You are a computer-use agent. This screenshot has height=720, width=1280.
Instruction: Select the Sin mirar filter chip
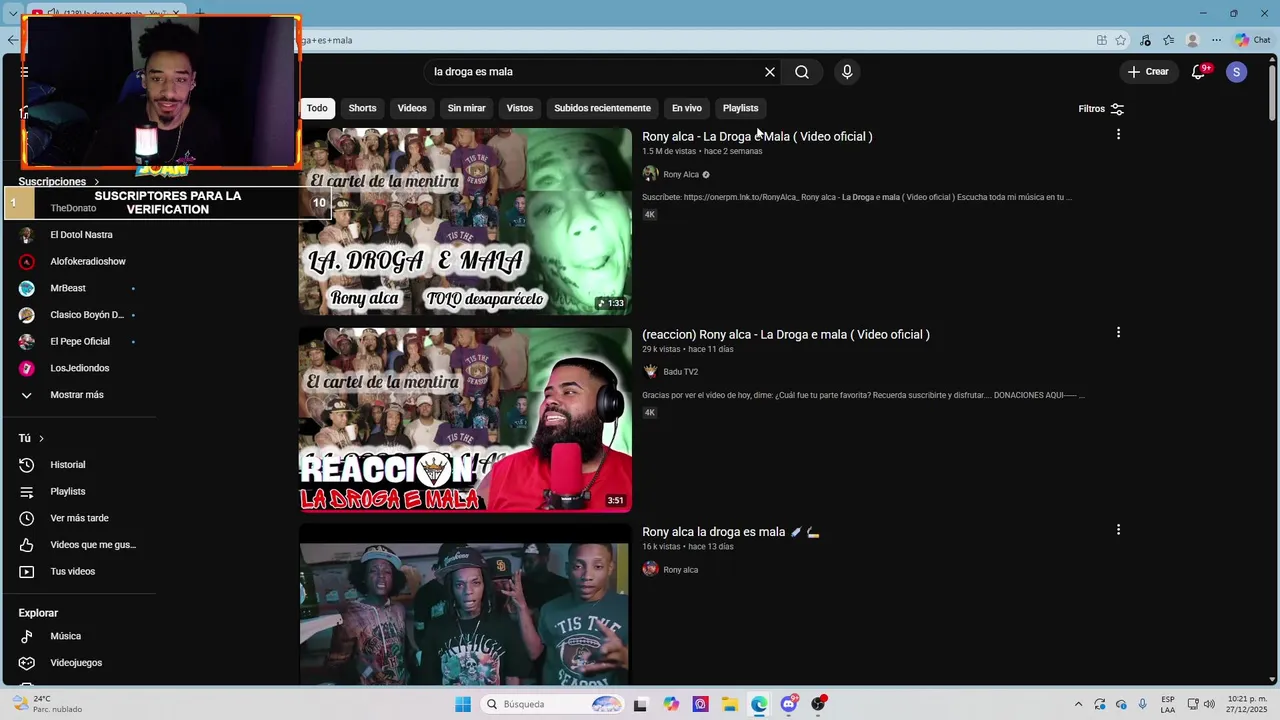(466, 108)
